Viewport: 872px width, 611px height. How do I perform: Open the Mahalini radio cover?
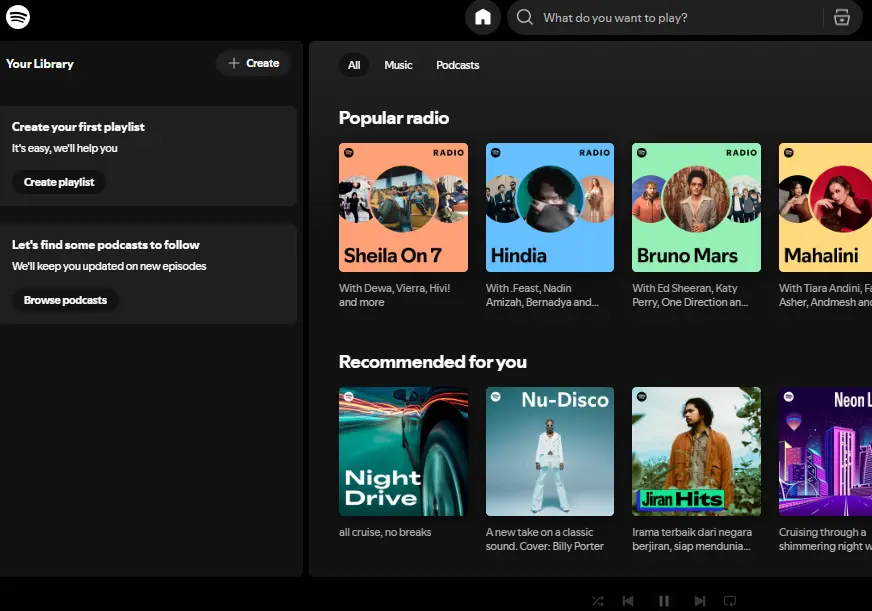pyautogui.click(x=825, y=207)
